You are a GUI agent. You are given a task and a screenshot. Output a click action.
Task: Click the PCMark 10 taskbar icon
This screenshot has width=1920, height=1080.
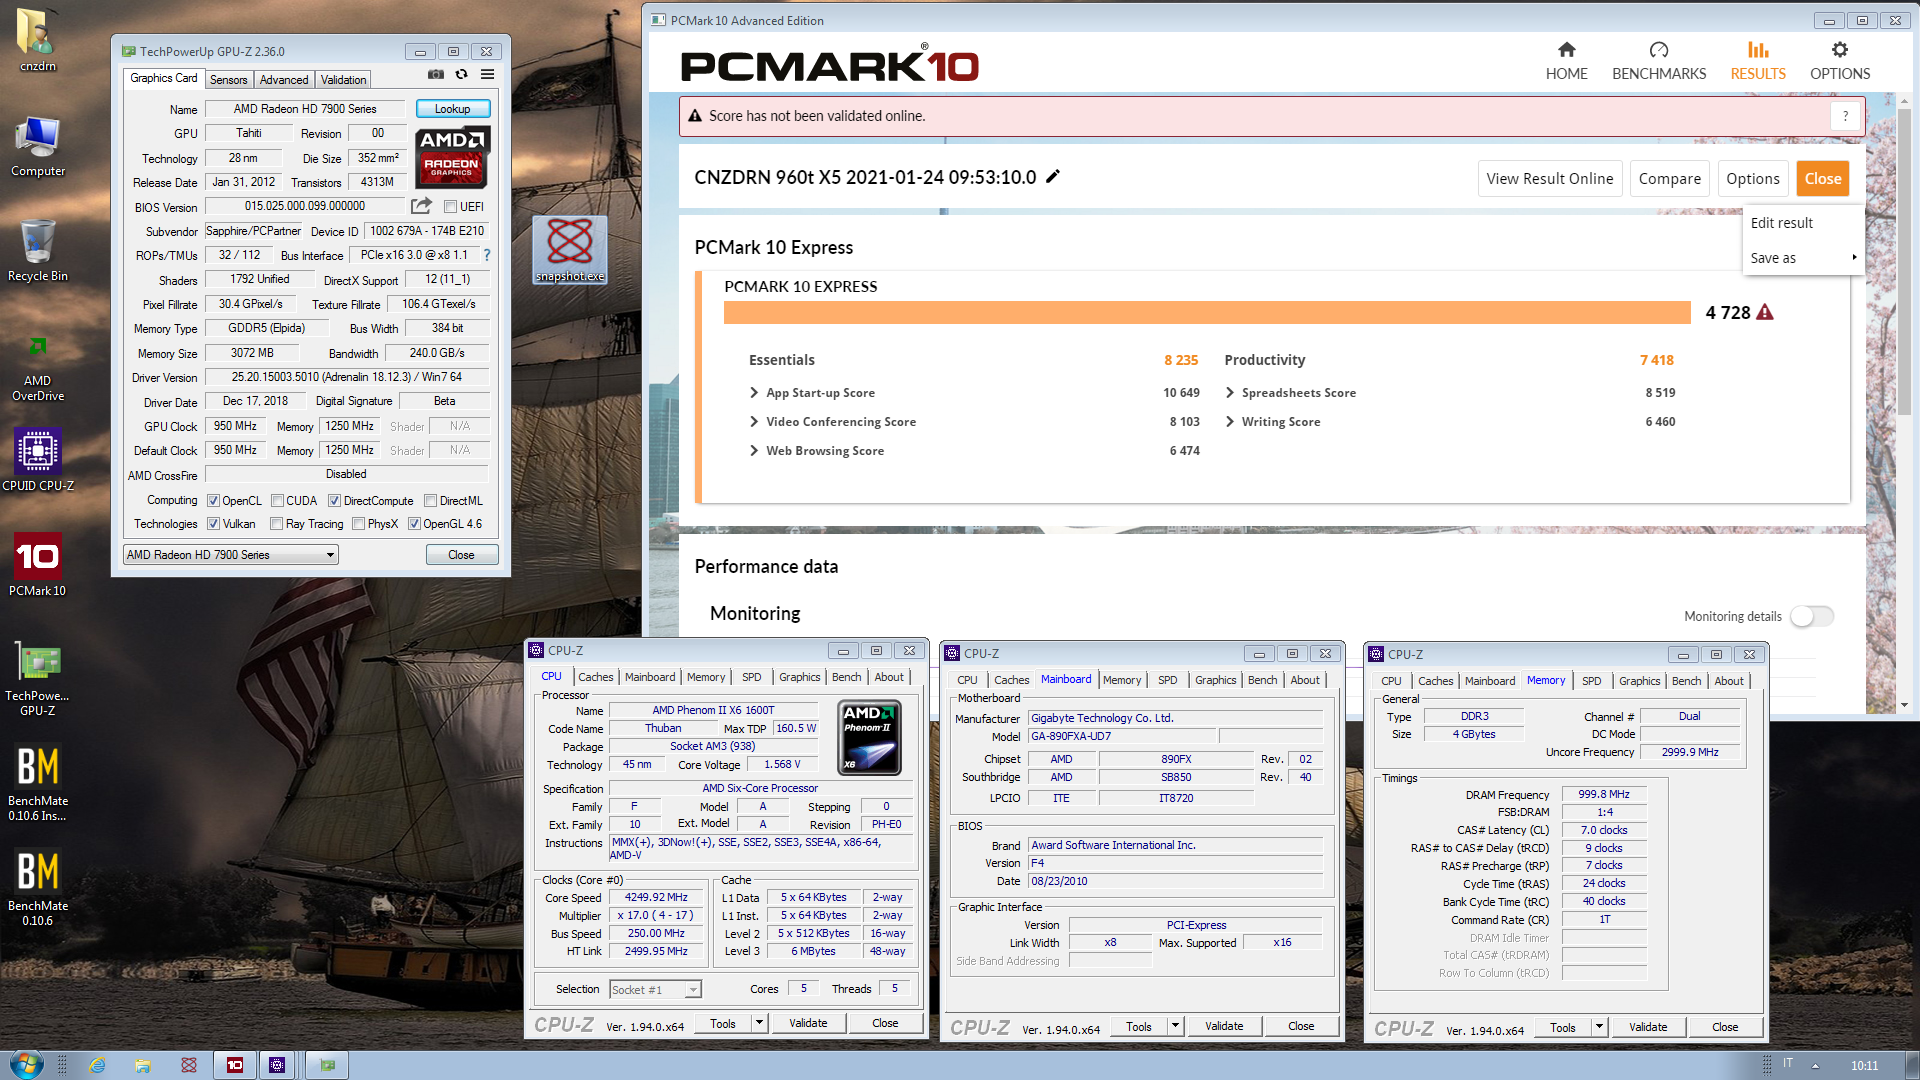(235, 1065)
